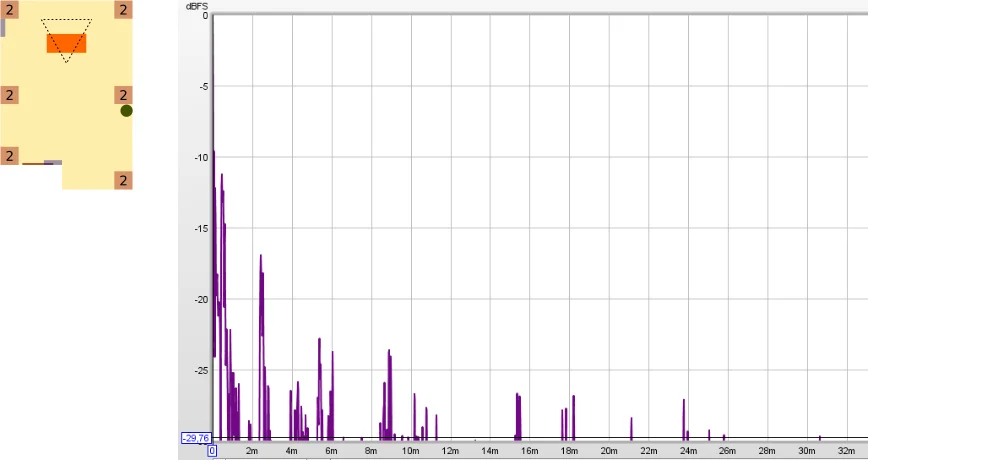Click the 12m label on the time axis
The image size is (984, 460).
click(450, 451)
